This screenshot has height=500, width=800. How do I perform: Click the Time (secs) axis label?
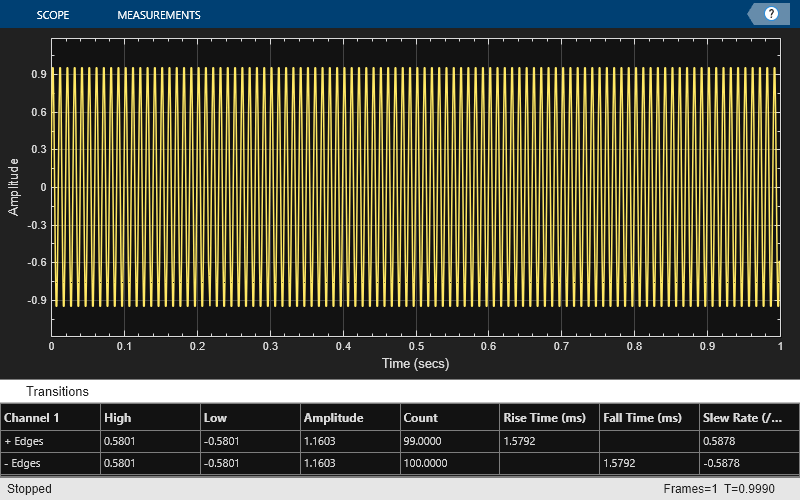415,363
